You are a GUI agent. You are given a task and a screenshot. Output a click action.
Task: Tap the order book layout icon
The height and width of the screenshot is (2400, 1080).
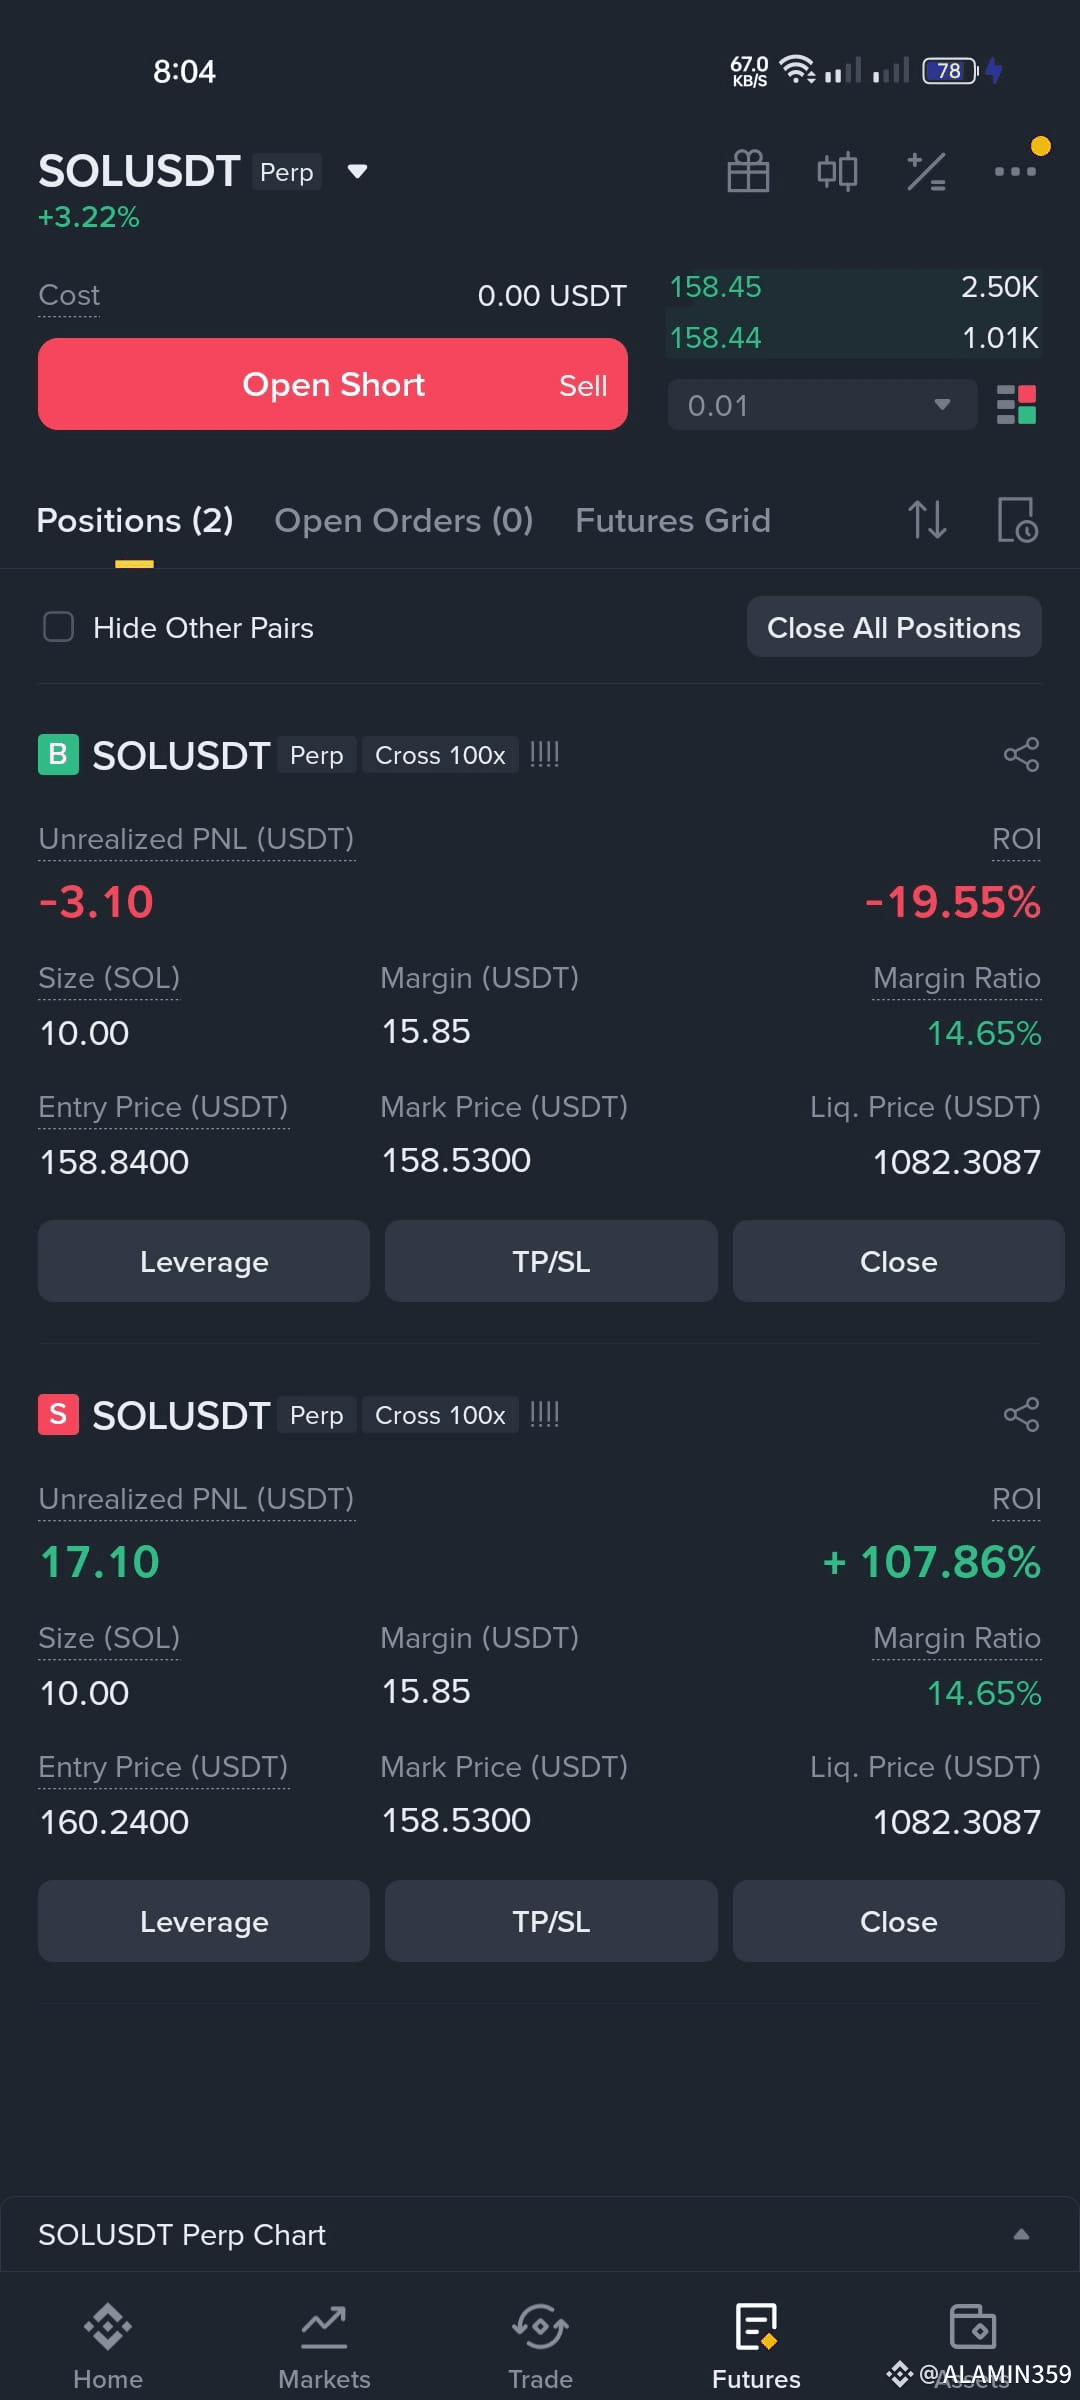(1016, 405)
